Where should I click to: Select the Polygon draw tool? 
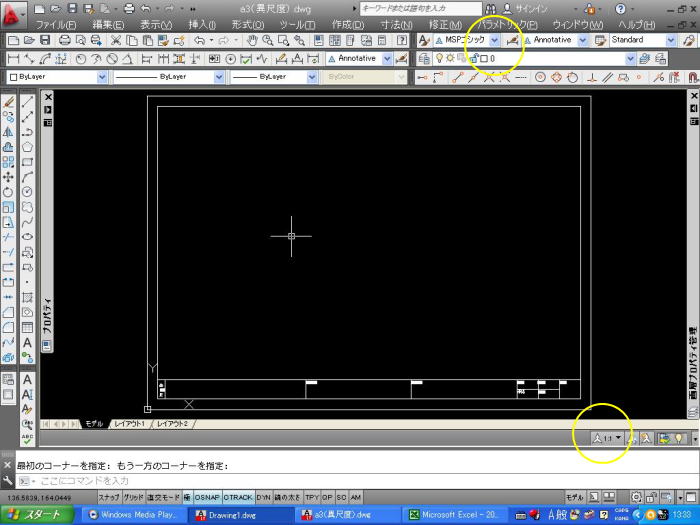coord(27,147)
